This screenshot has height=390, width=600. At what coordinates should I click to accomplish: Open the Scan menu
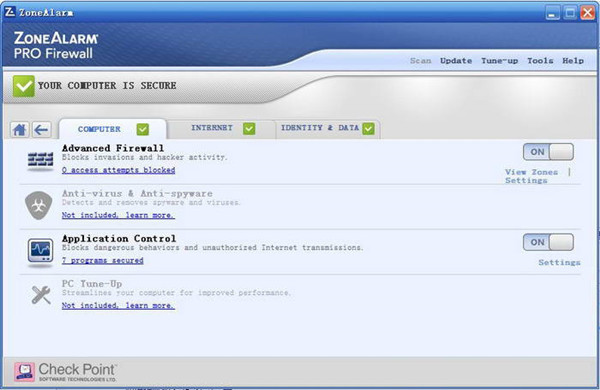421,60
